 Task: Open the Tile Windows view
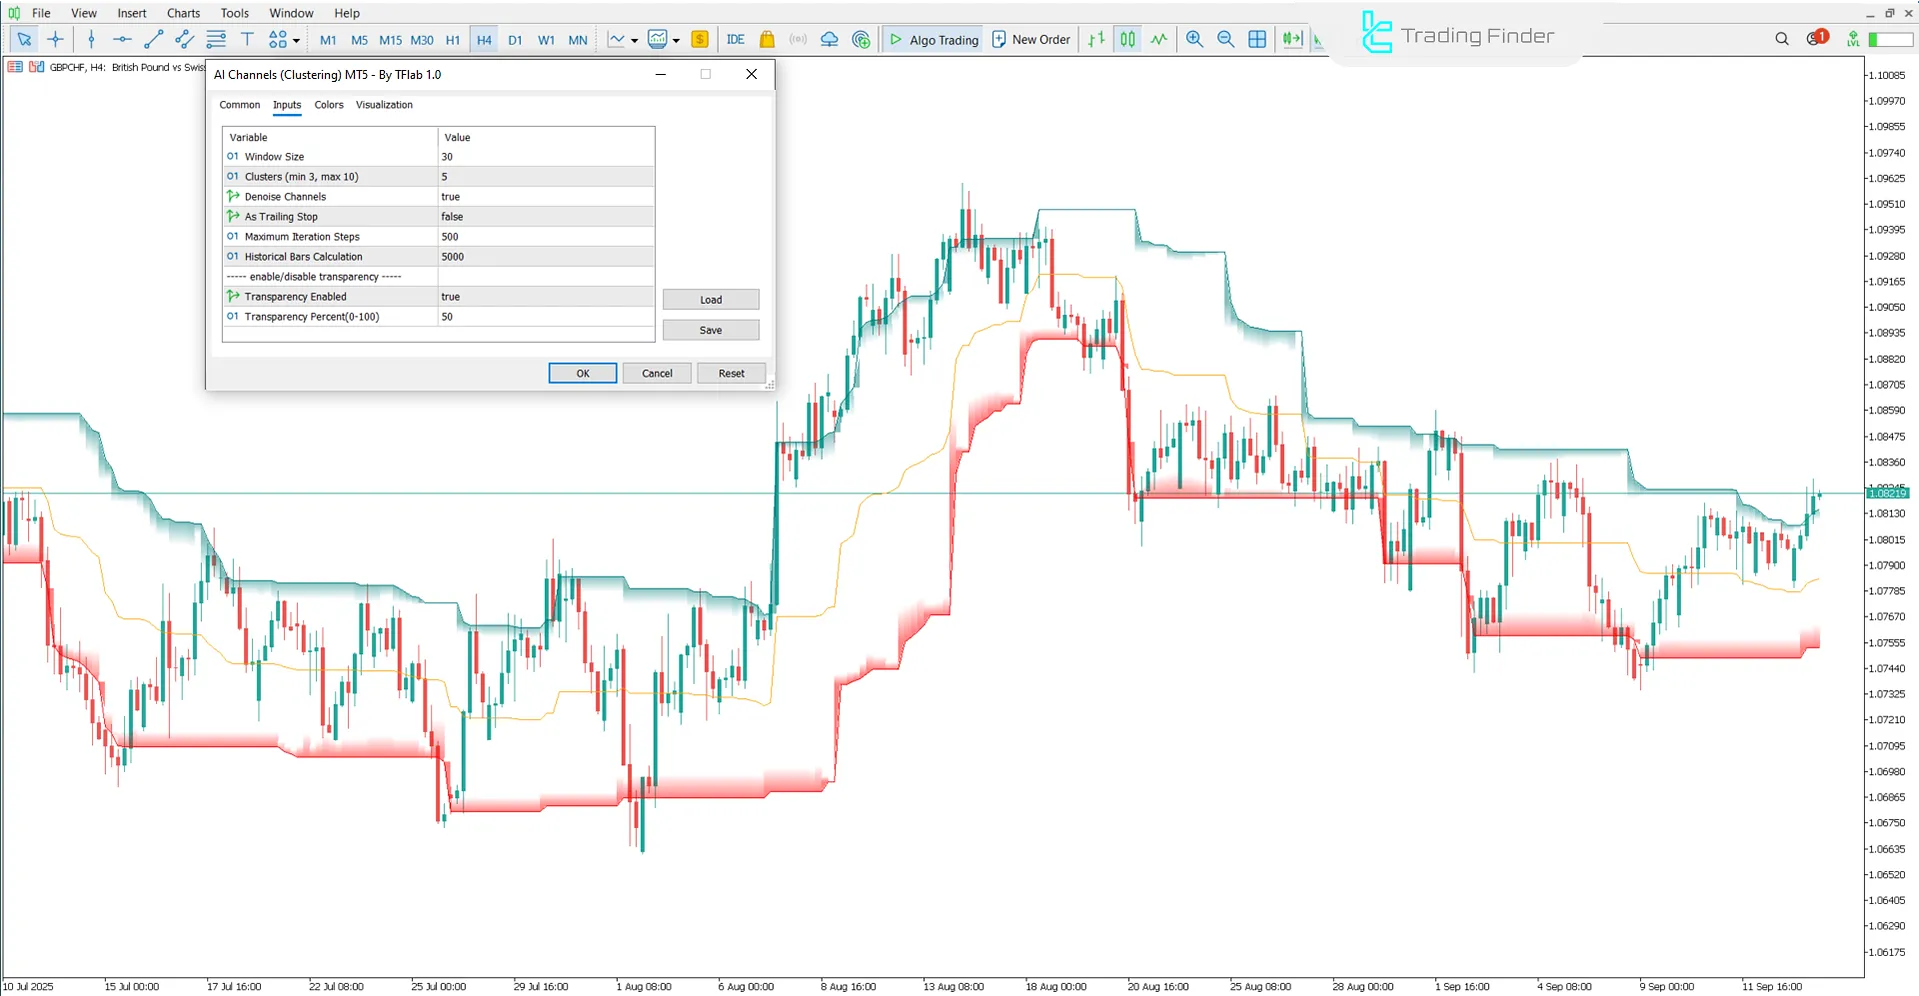click(x=1257, y=39)
